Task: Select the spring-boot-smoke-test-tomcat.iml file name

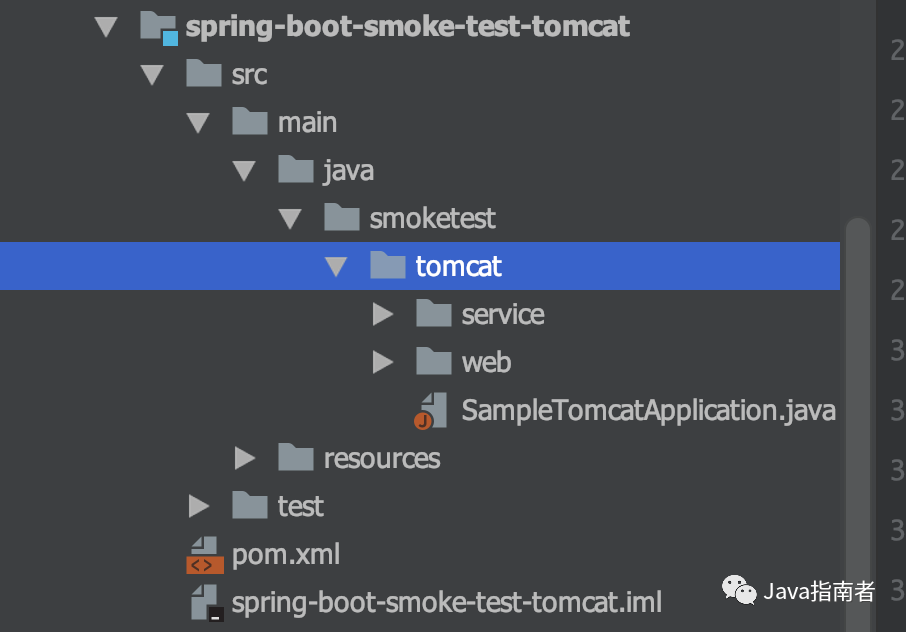Action: click(x=446, y=603)
